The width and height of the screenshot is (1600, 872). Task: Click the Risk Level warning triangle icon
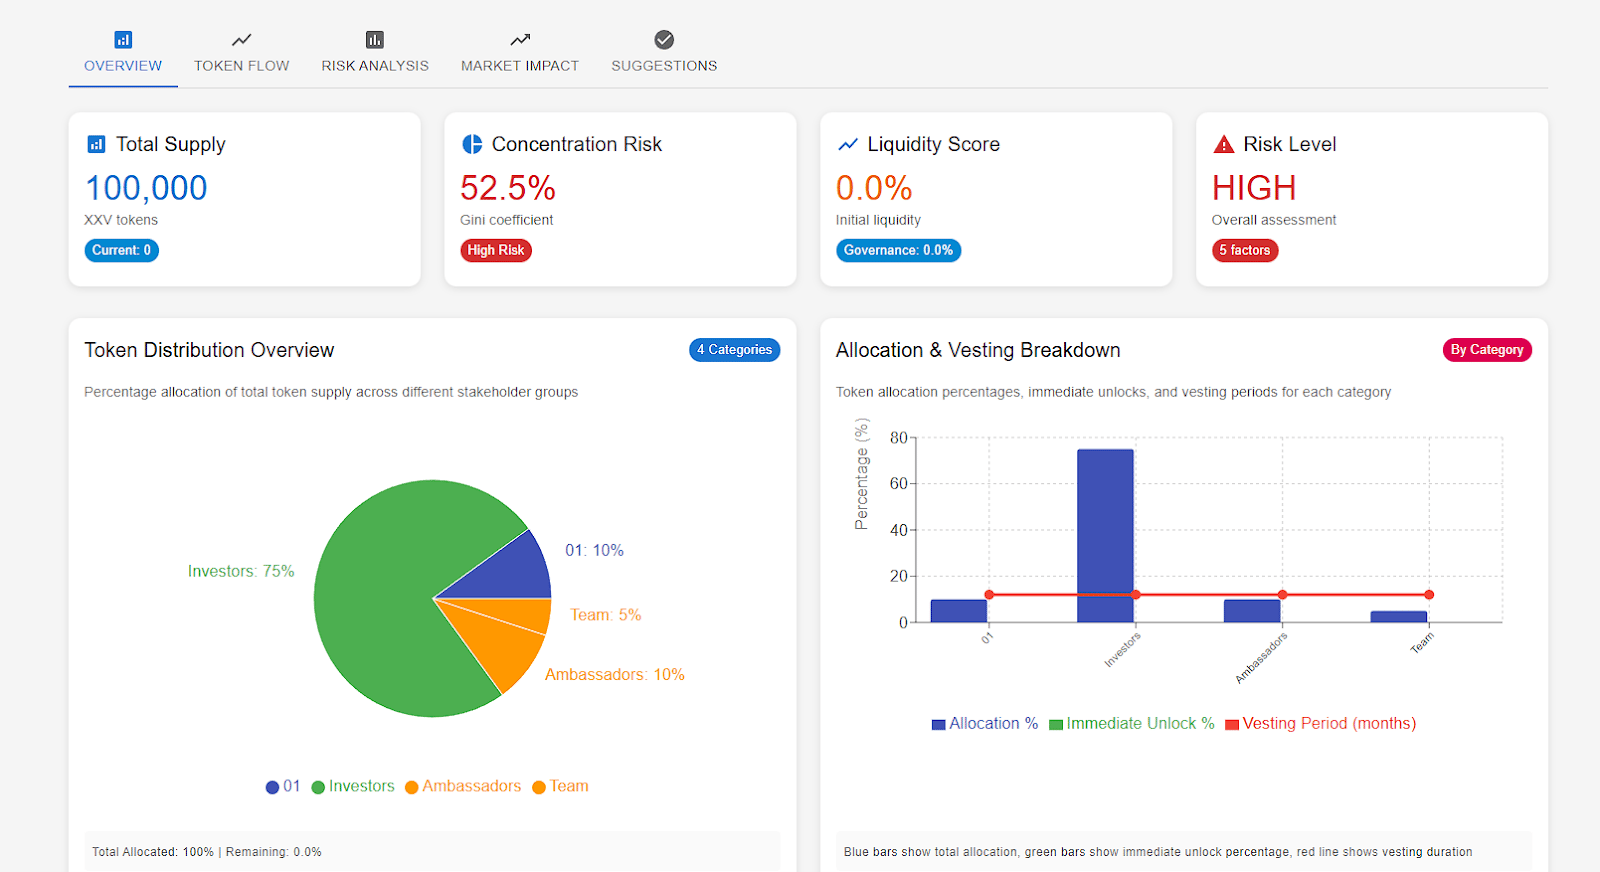[x=1224, y=144]
